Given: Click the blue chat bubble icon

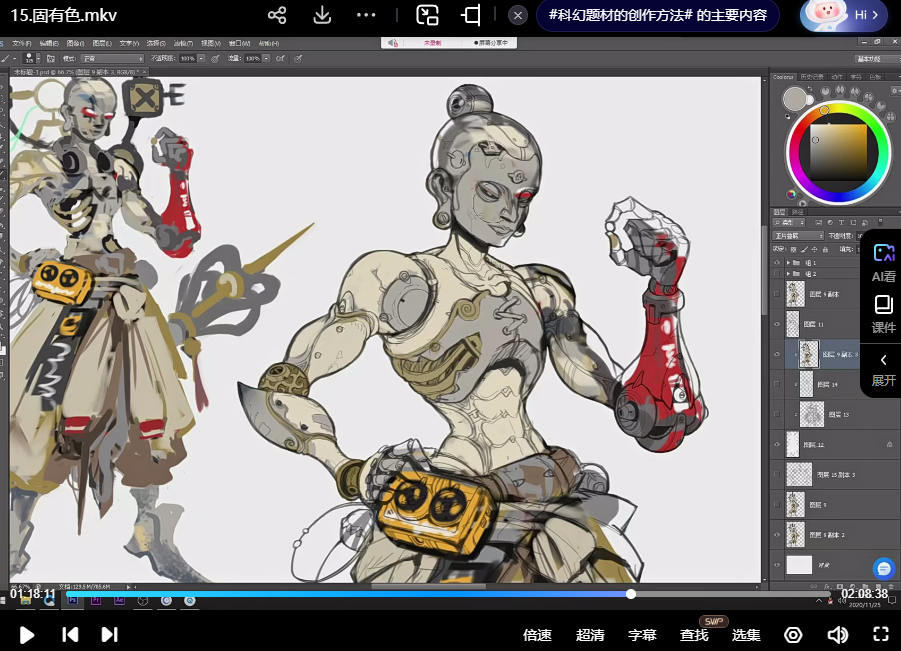Looking at the screenshot, I should click(x=883, y=568).
